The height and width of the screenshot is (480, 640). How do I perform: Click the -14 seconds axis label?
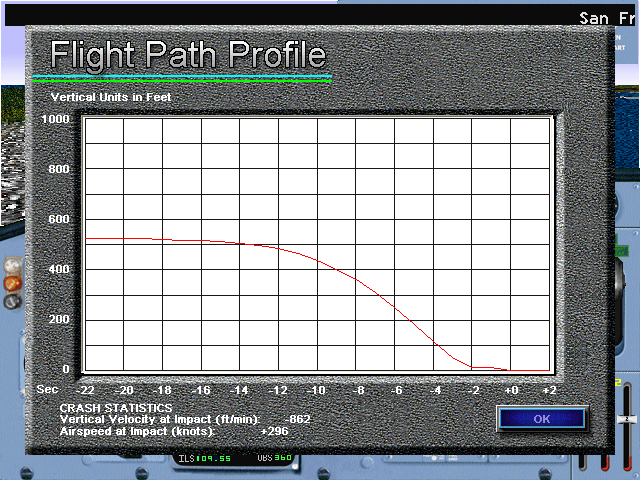239,390
